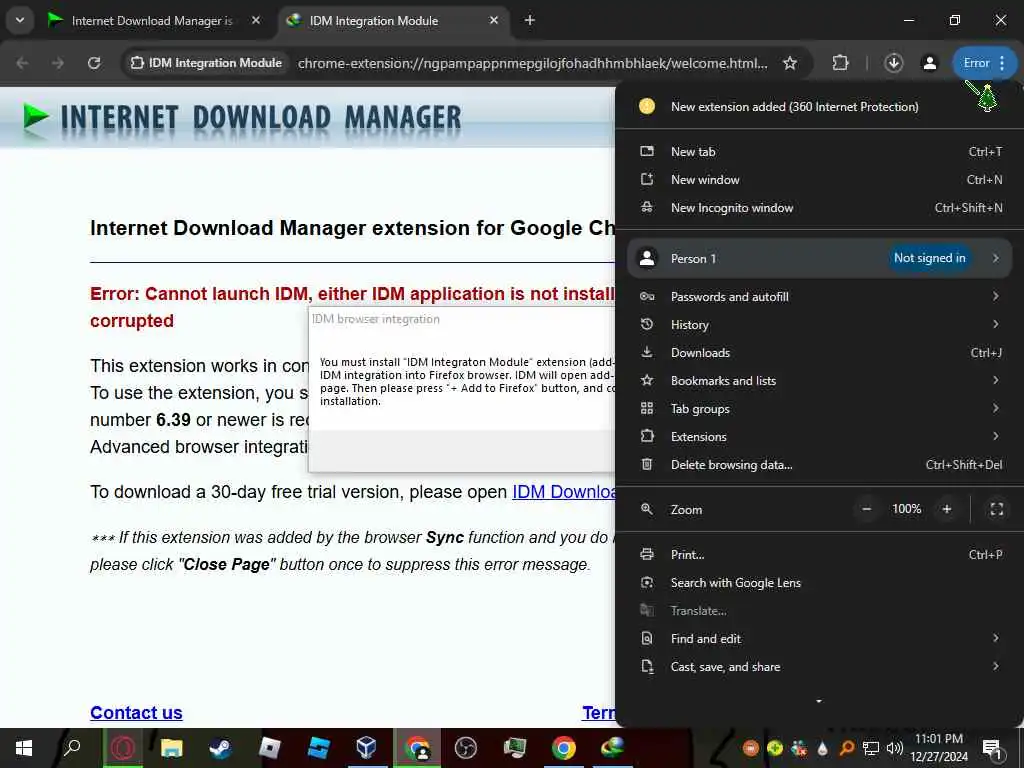Open New extension added notification
Viewport: 1024px width, 768px height.
(820, 106)
